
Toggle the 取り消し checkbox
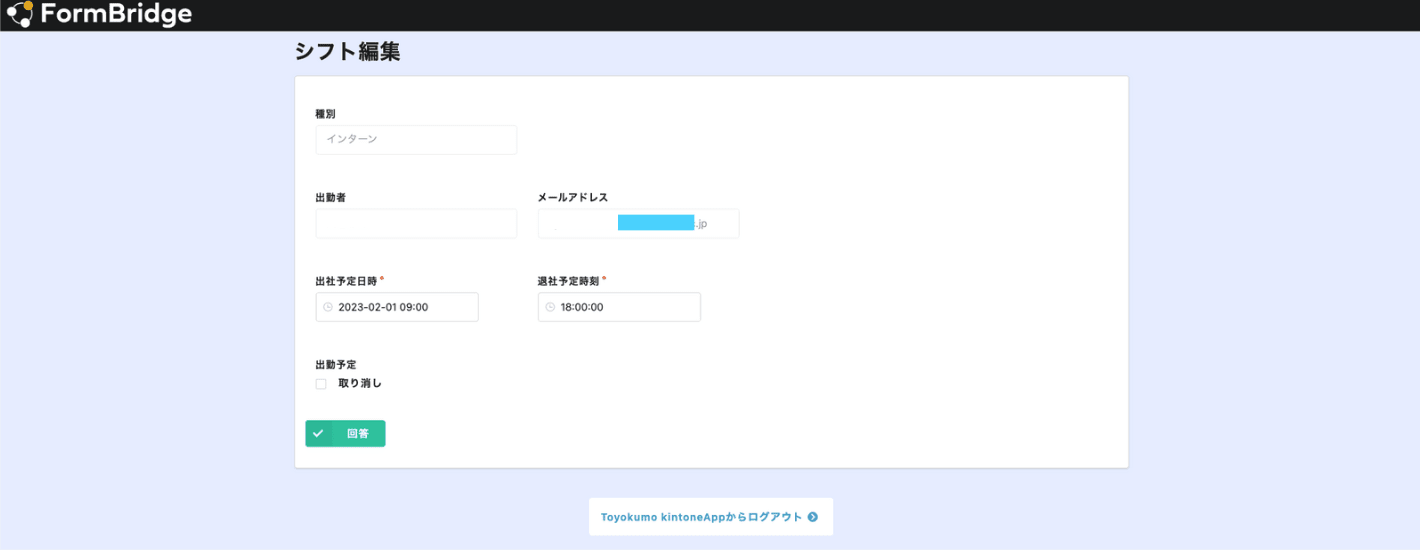(x=321, y=384)
